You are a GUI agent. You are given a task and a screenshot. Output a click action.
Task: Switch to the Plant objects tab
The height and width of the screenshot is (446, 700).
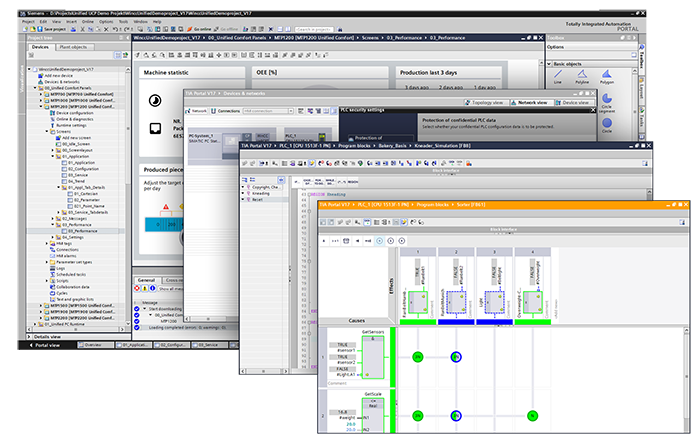[x=76, y=46]
